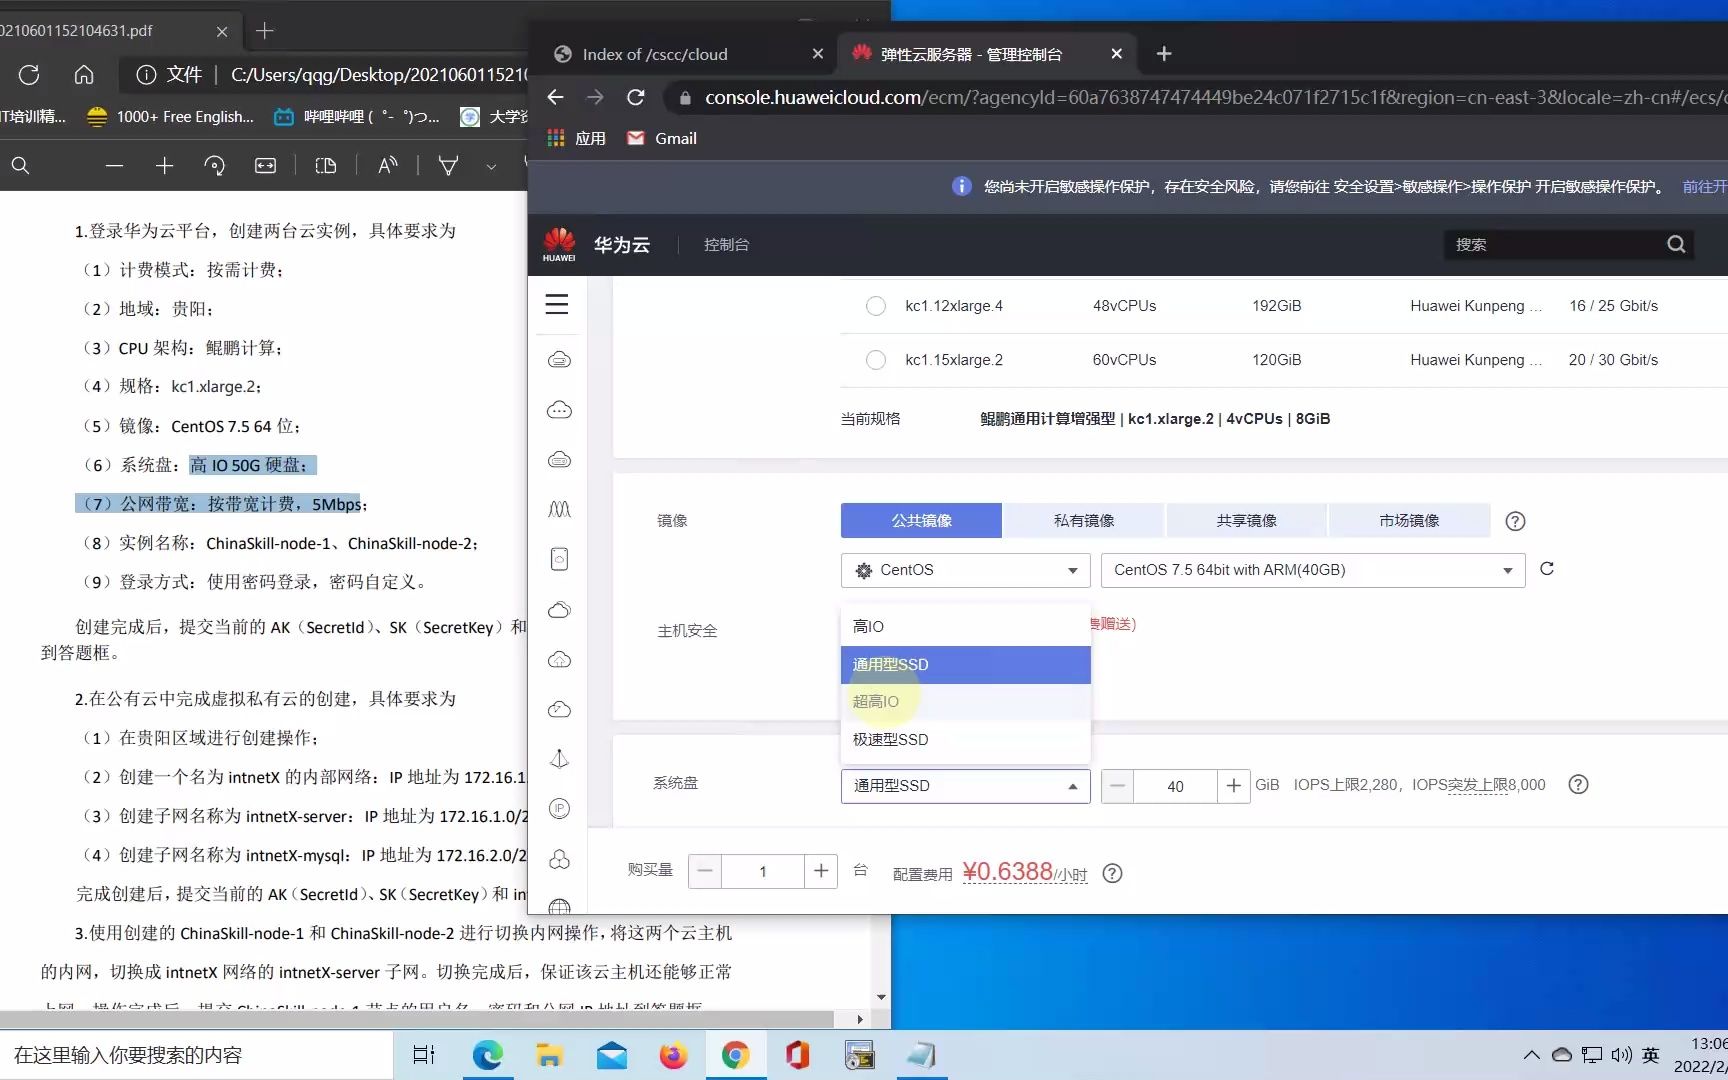Zoom out the PDF in Edge toolbar
The image size is (1728, 1080).
pos(114,165)
